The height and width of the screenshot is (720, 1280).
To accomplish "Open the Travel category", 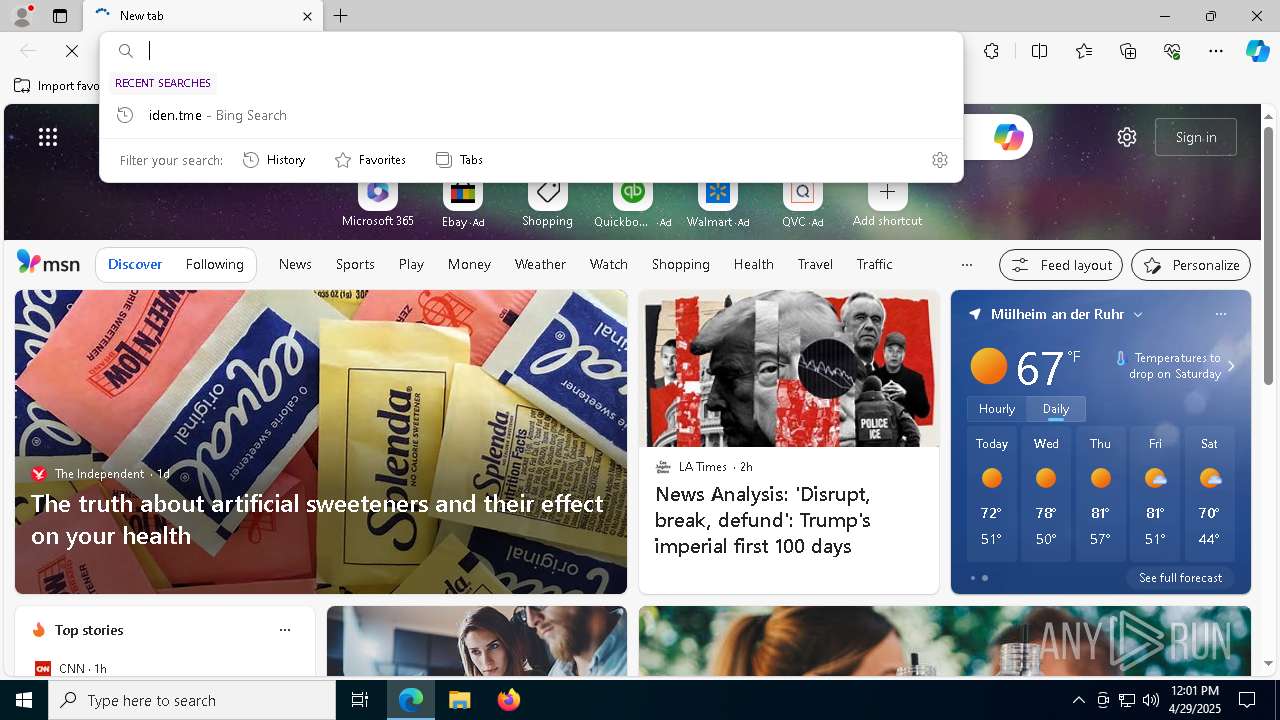I will [x=815, y=265].
